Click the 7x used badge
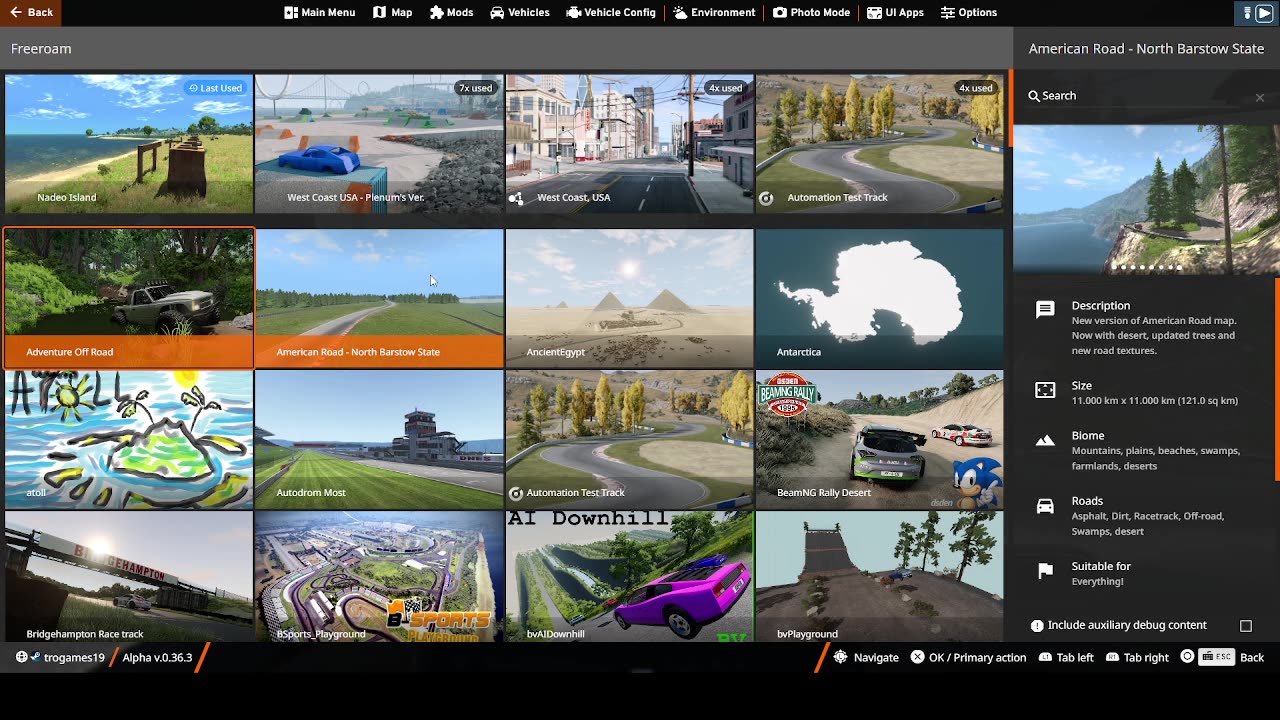 (x=475, y=88)
